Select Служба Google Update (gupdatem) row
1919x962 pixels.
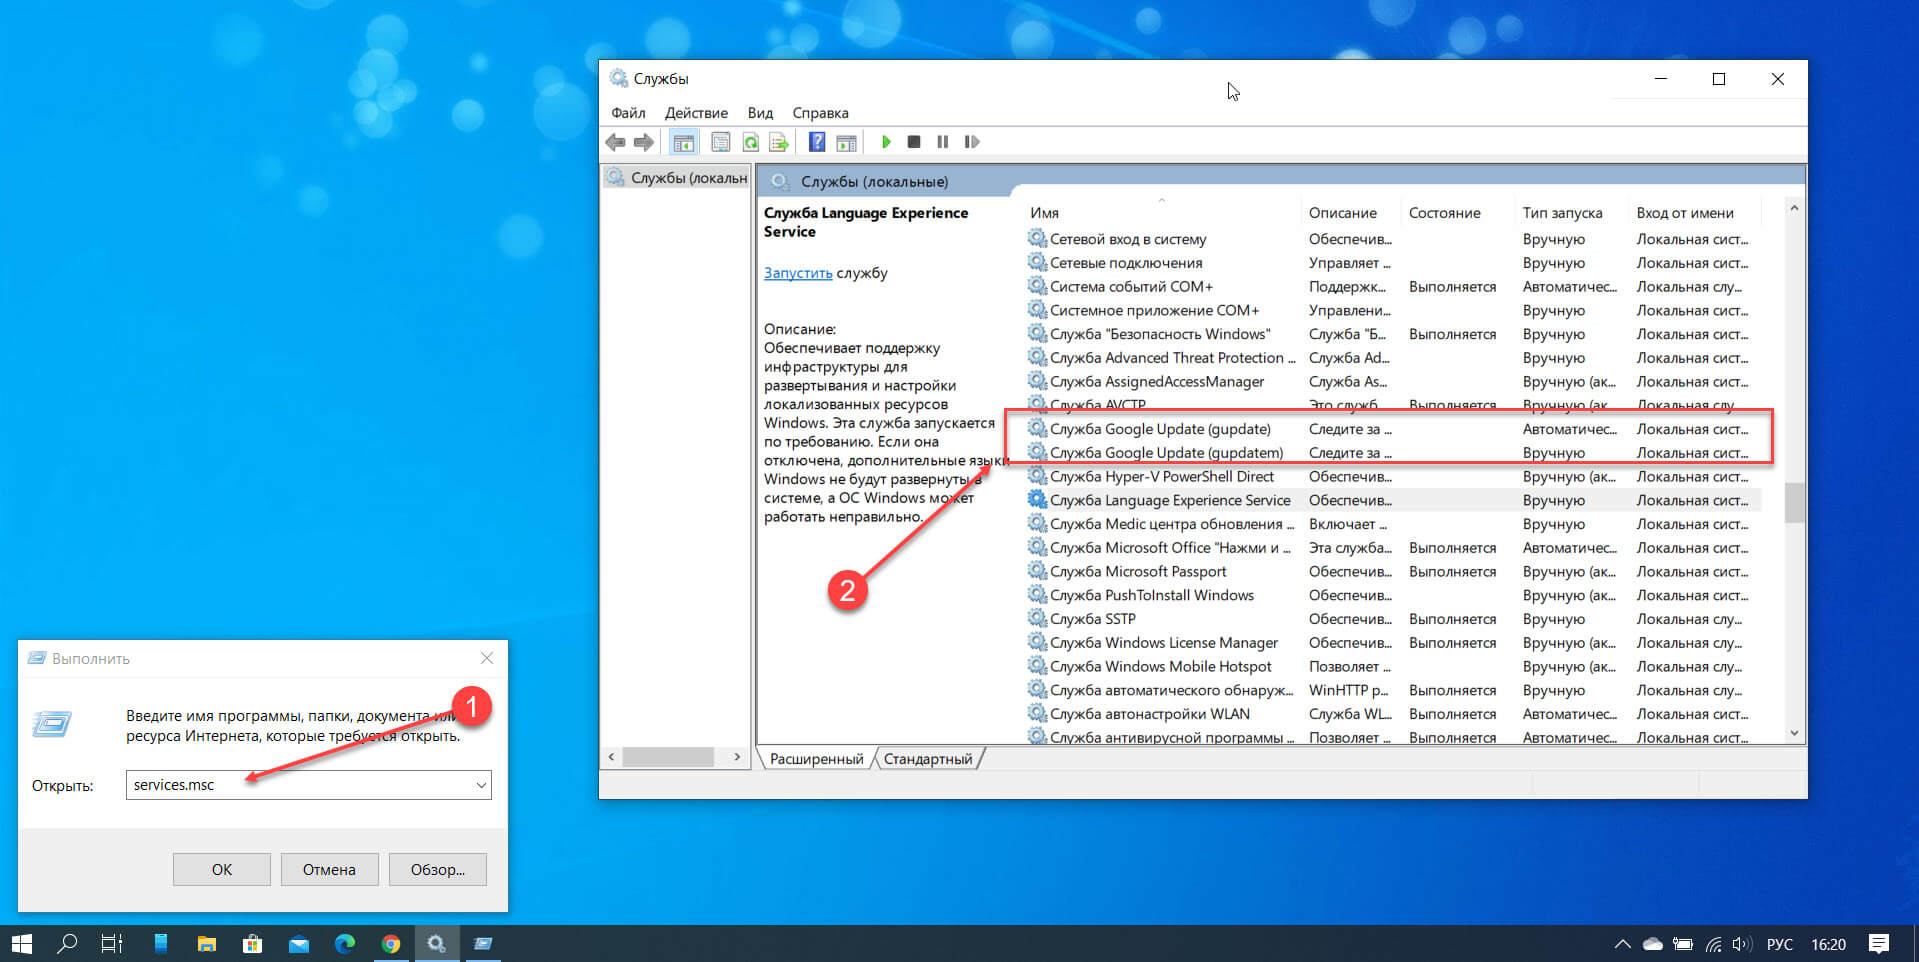coord(1393,453)
